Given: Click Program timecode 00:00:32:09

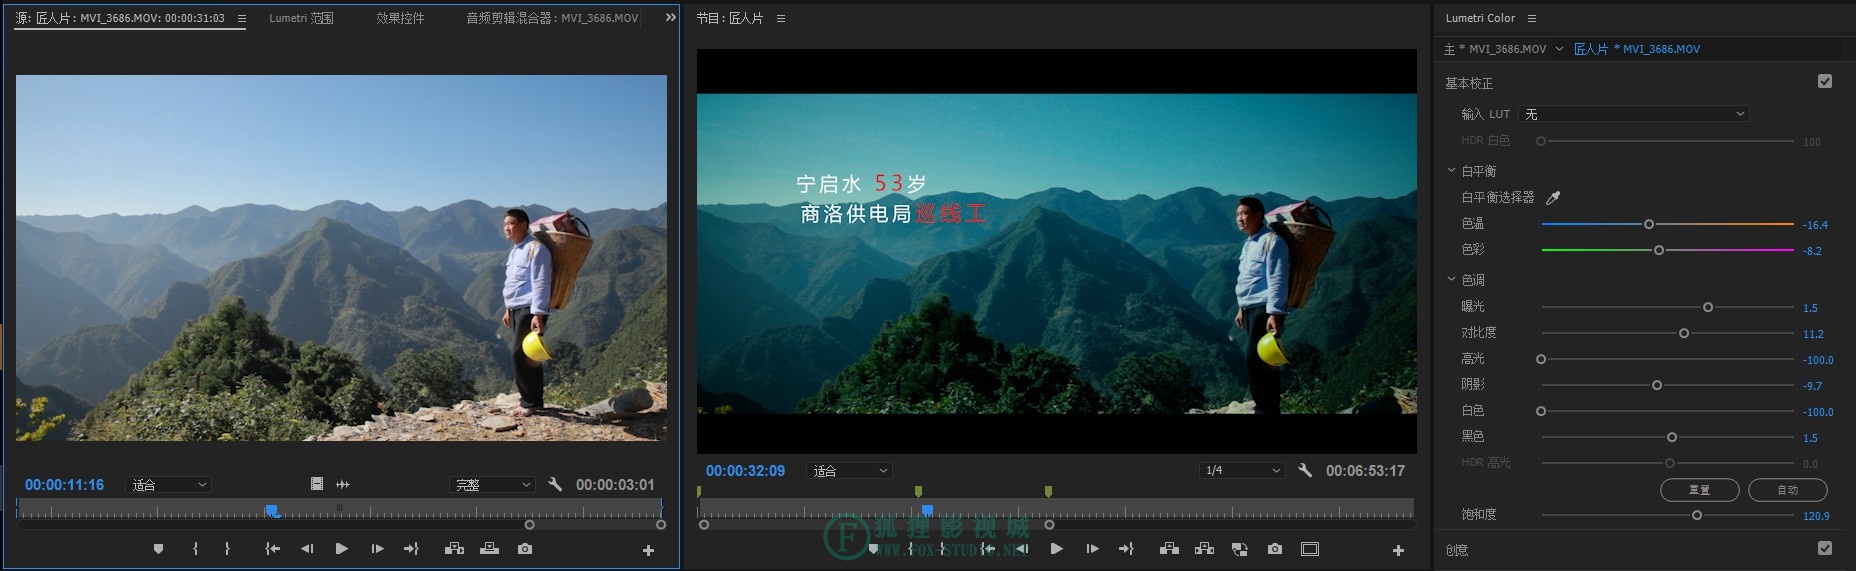Looking at the screenshot, I should pos(746,471).
